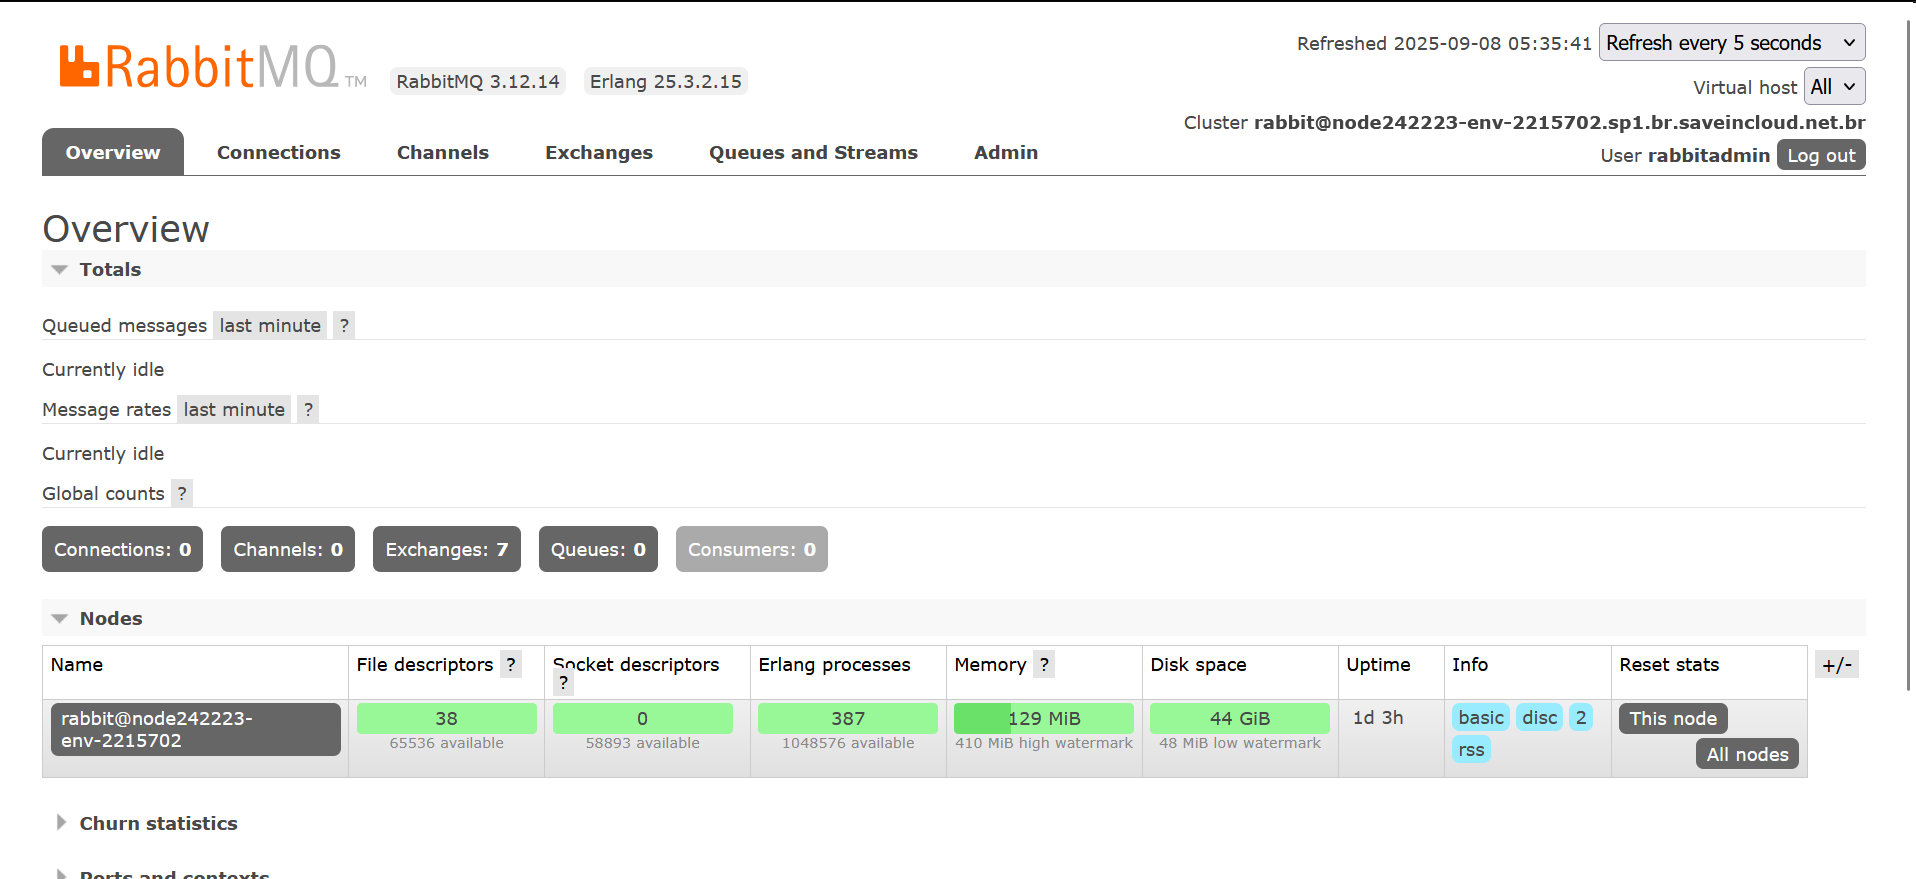Switch to the Connections tab

tap(279, 152)
